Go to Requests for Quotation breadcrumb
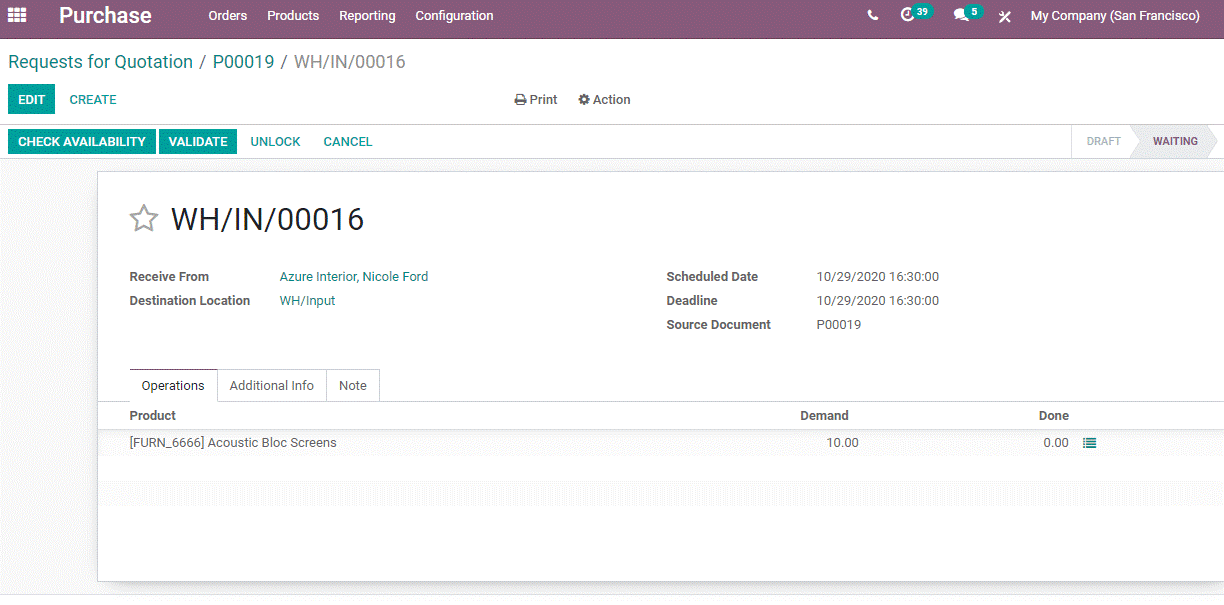The width and height of the screenshot is (1224, 605). (100, 62)
